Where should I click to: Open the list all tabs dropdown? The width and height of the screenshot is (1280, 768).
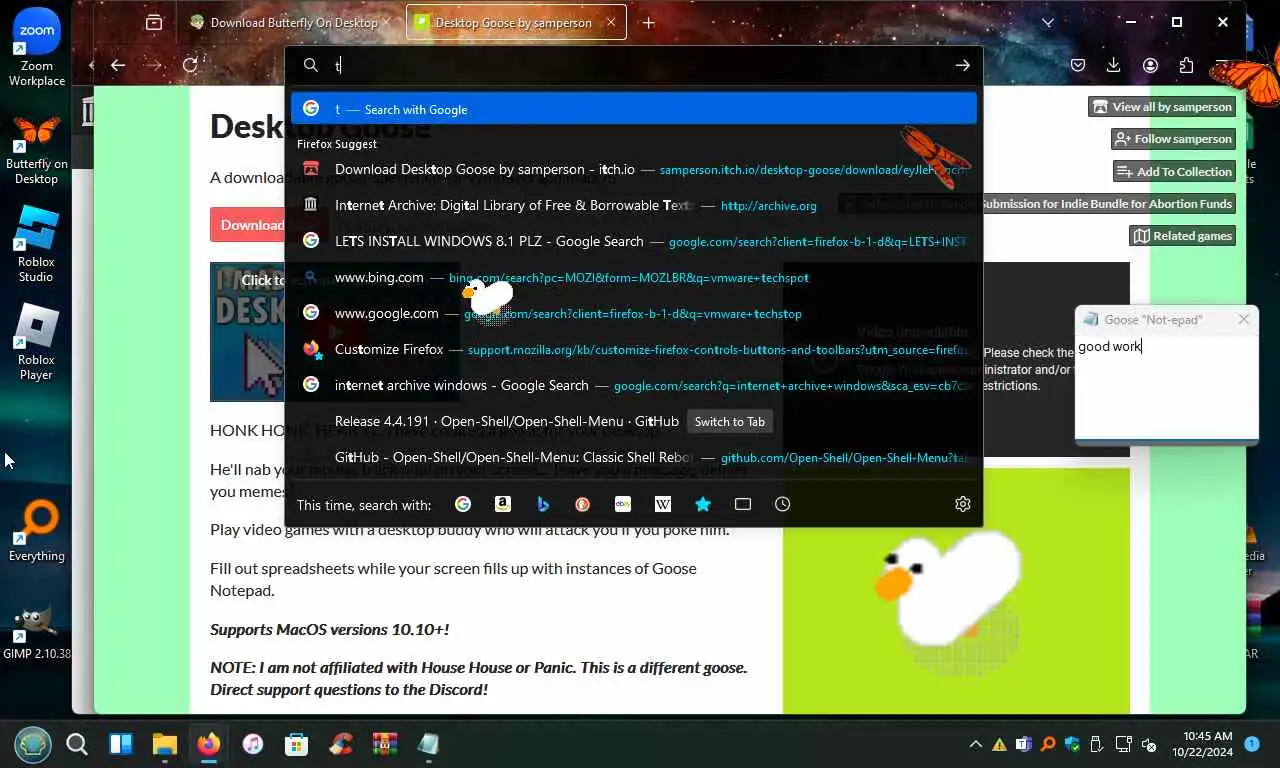1048,22
